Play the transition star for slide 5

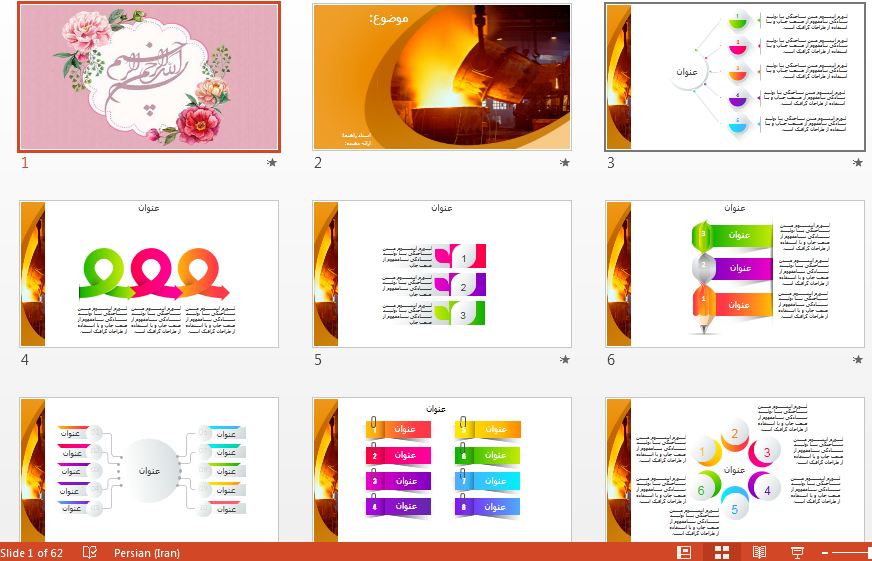coord(565,359)
